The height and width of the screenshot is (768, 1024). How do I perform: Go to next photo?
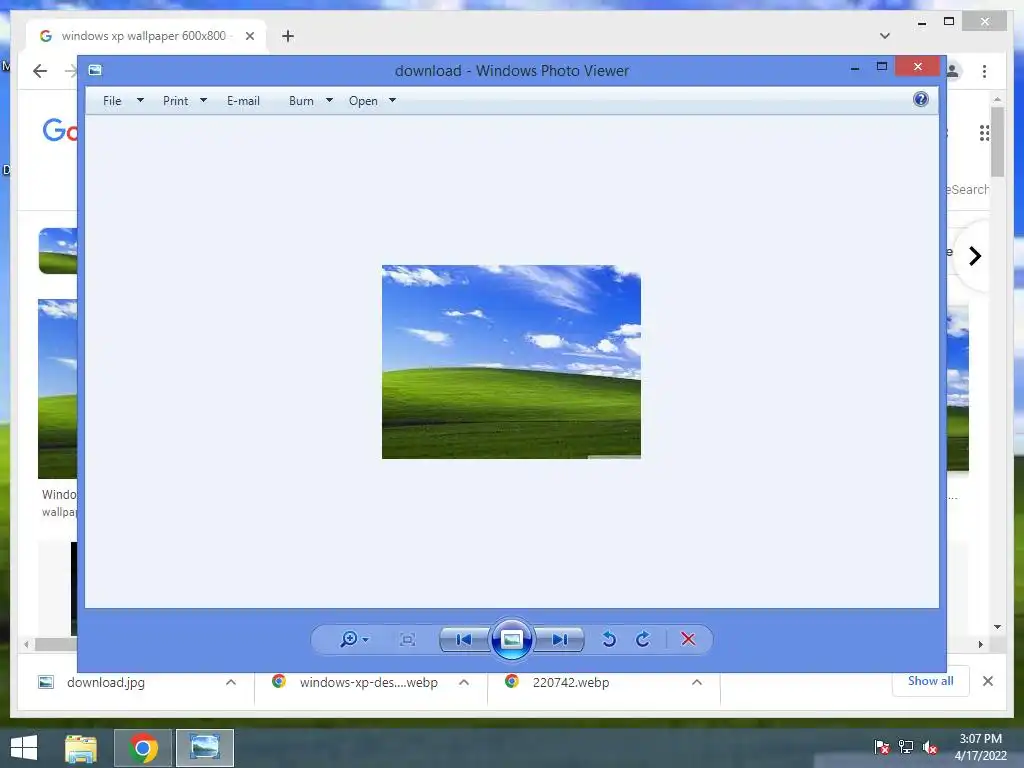(560, 639)
